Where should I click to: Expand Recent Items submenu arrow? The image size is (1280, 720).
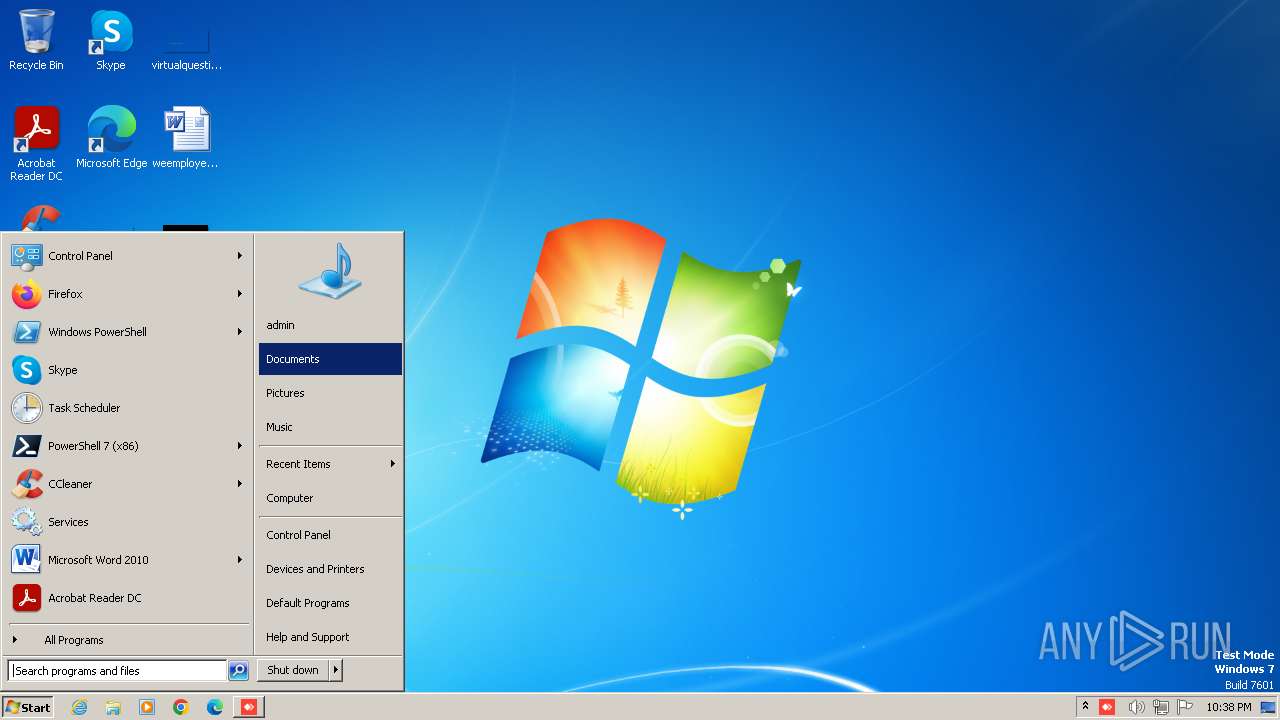click(393, 464)
